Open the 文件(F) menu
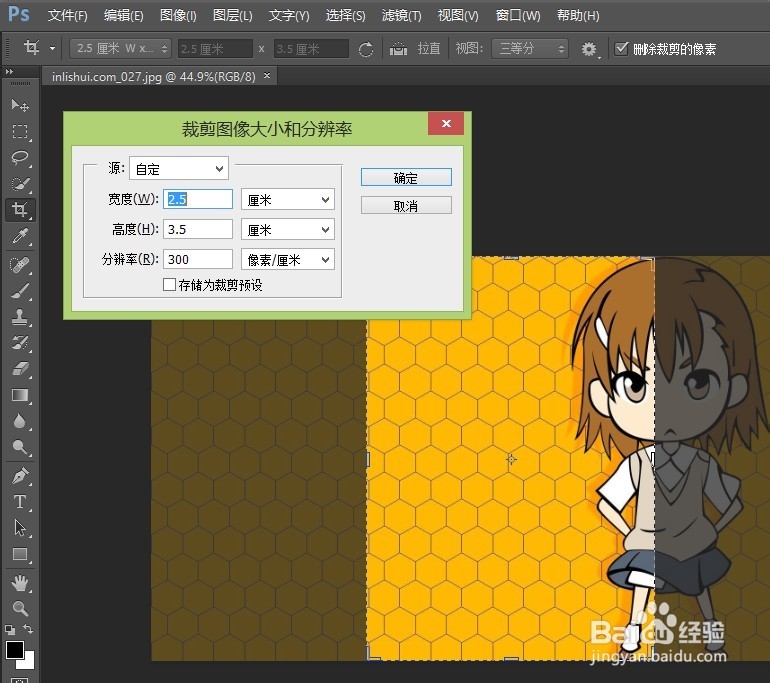Viewport: 770px width, 683px height. tap(67, 16)
